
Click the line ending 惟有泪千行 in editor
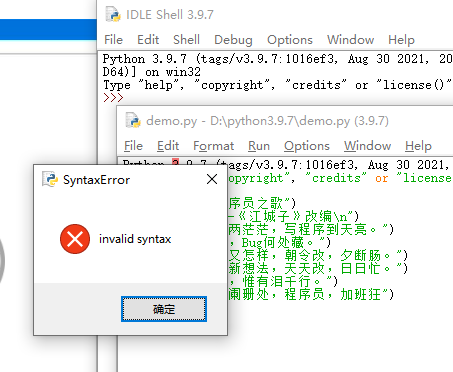[283, 281]
